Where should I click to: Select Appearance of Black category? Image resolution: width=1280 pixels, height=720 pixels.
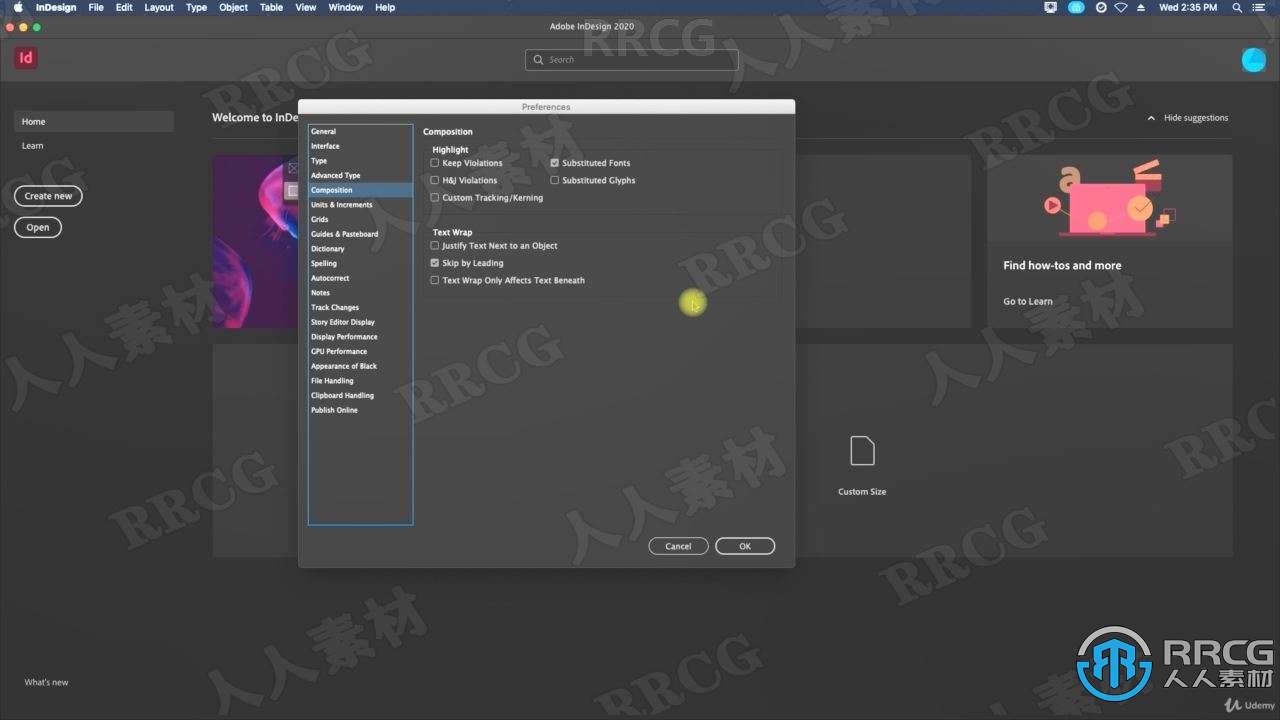(x=360, y=366)
